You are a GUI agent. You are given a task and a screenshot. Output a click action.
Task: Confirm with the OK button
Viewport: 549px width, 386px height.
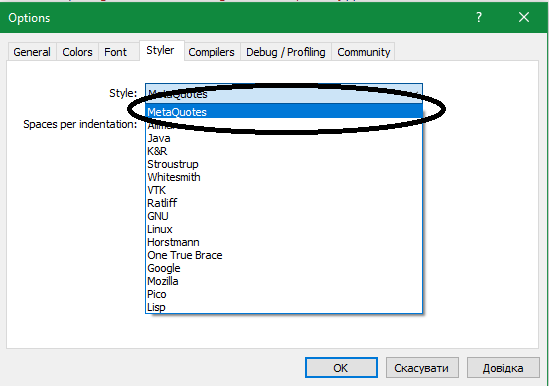[x=341, y=368]
